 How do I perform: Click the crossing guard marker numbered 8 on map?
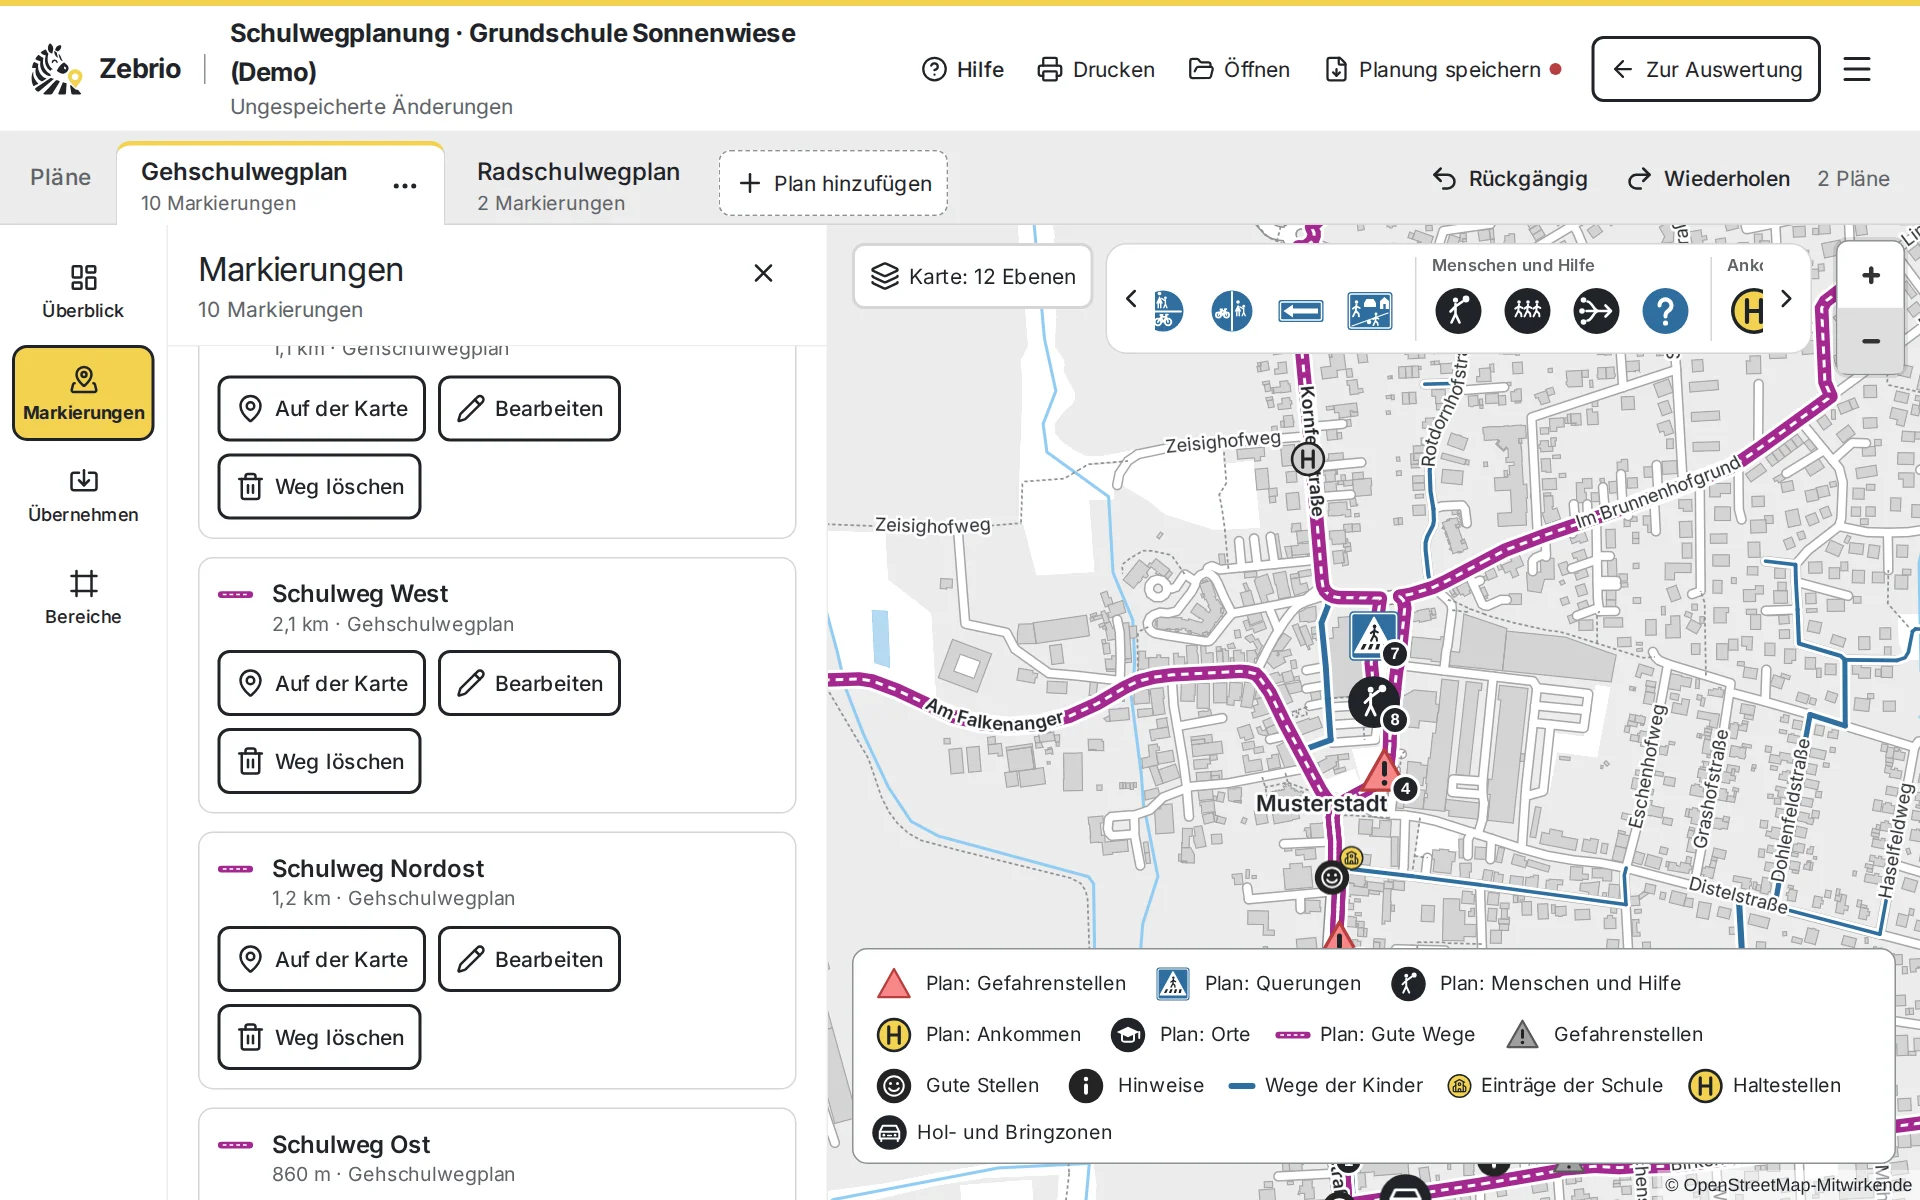[x=1374, y=701]
